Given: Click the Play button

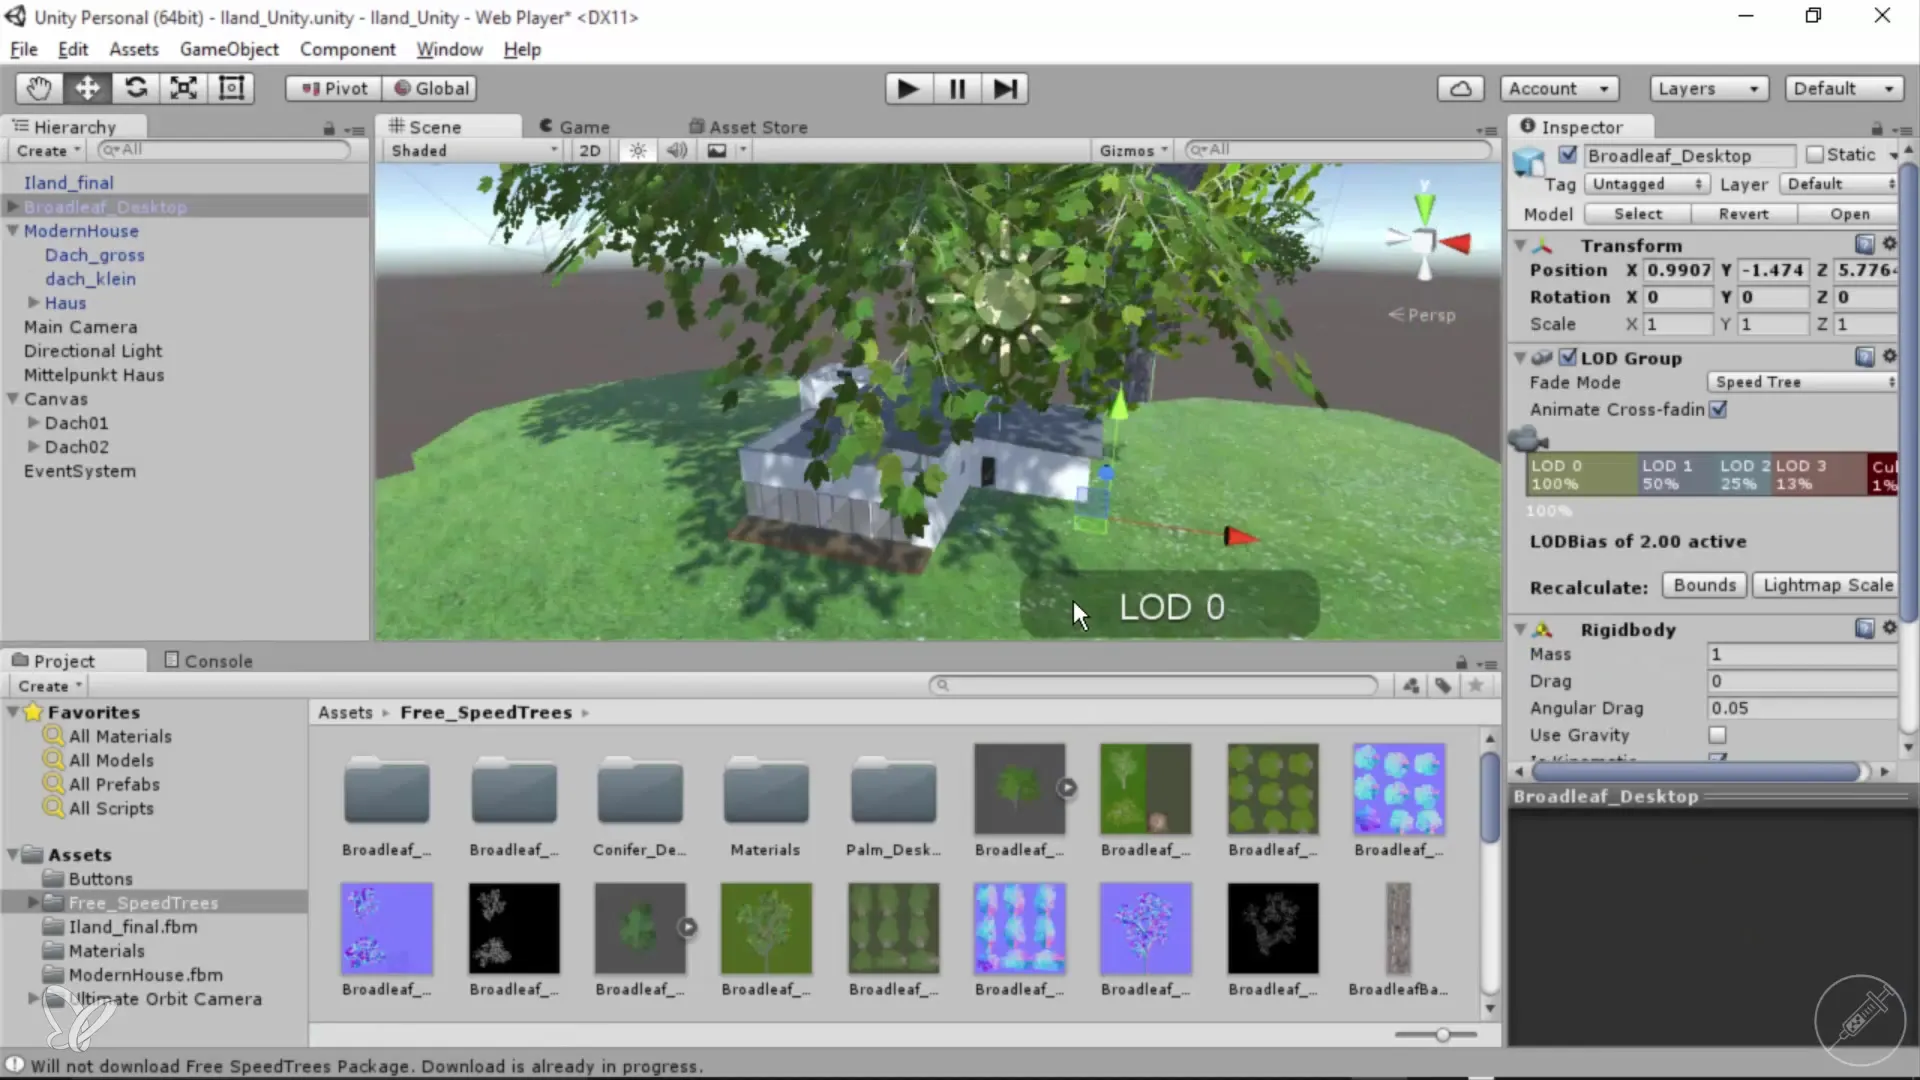Looking at the screenshot, I should tap(908, 89).
